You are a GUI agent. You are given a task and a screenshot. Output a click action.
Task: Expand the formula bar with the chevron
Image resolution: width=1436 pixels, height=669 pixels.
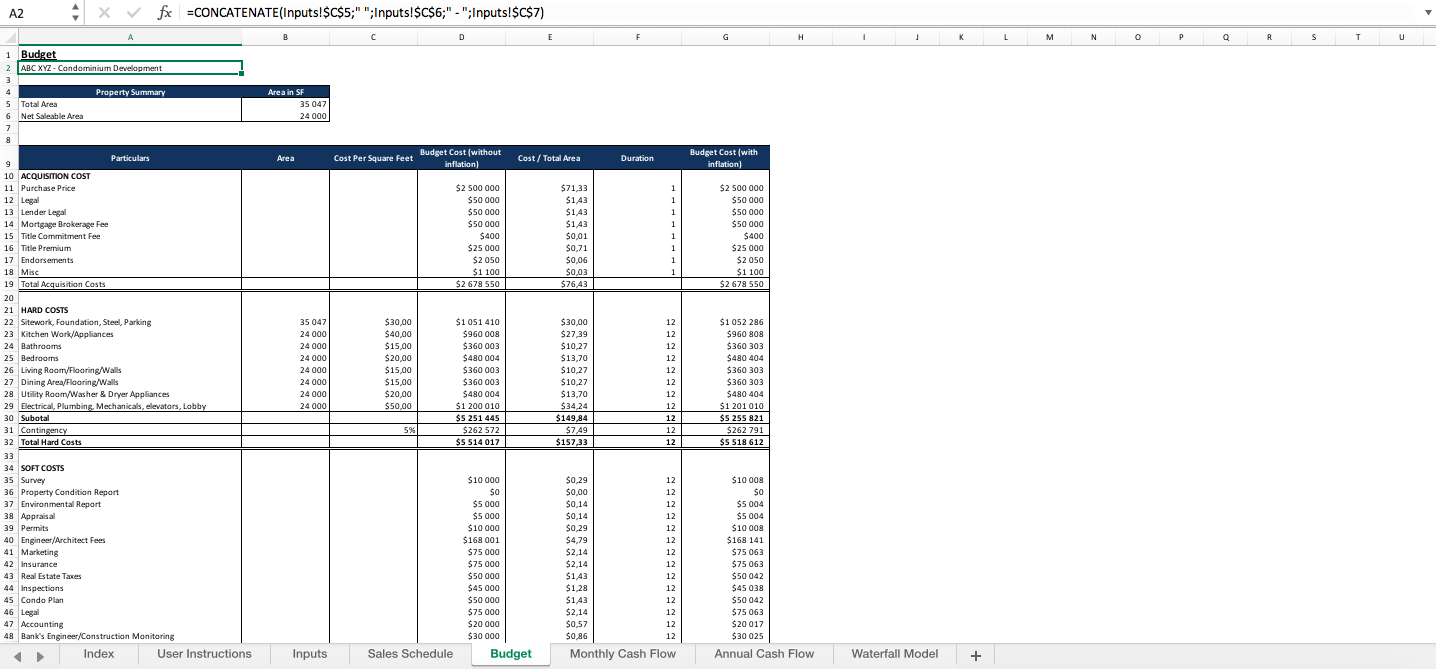1429,13
